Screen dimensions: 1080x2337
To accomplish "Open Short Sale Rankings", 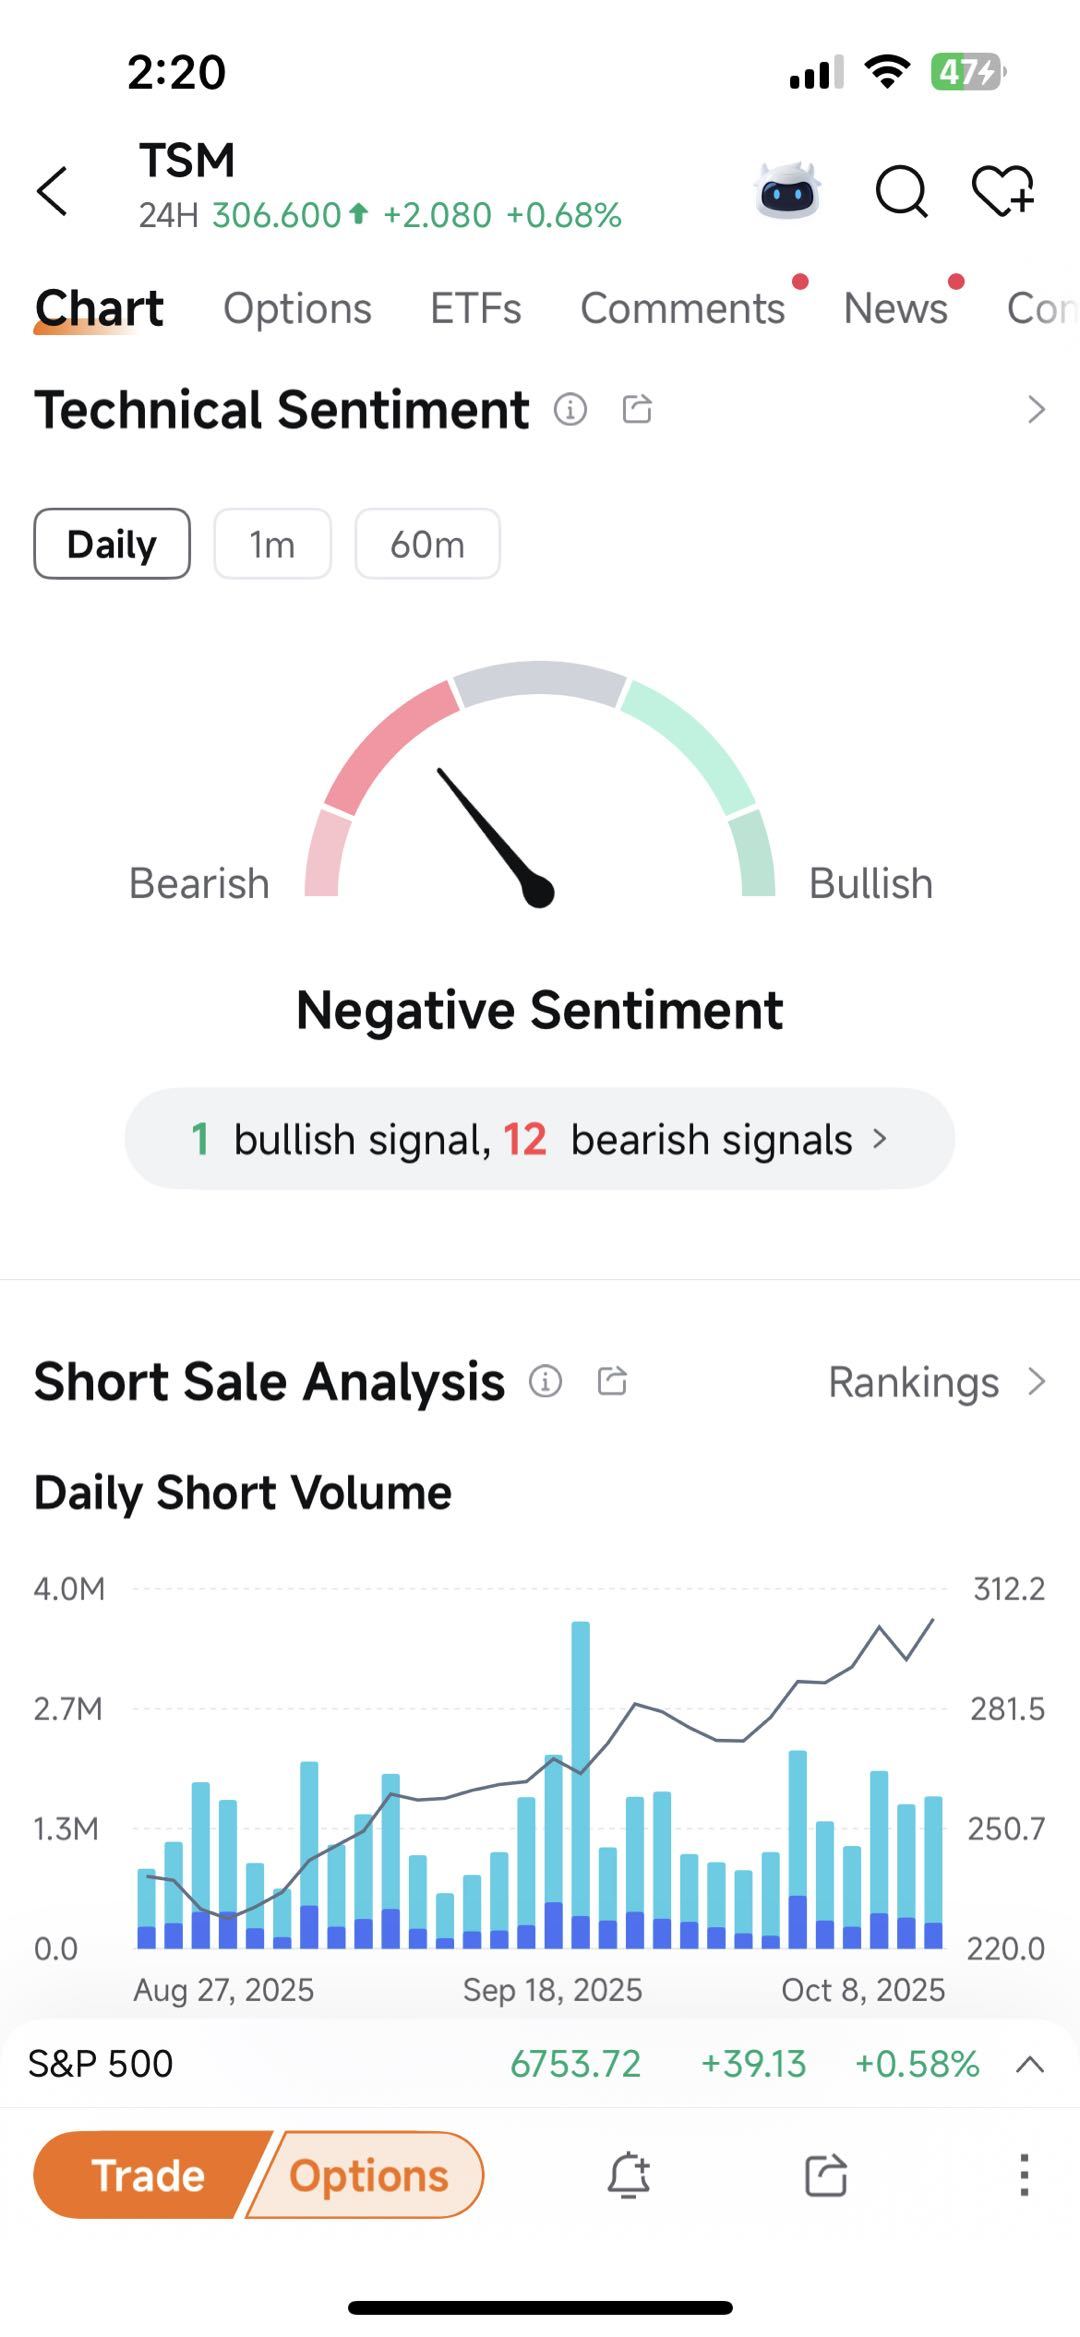I will click(x=935, y=1382).
